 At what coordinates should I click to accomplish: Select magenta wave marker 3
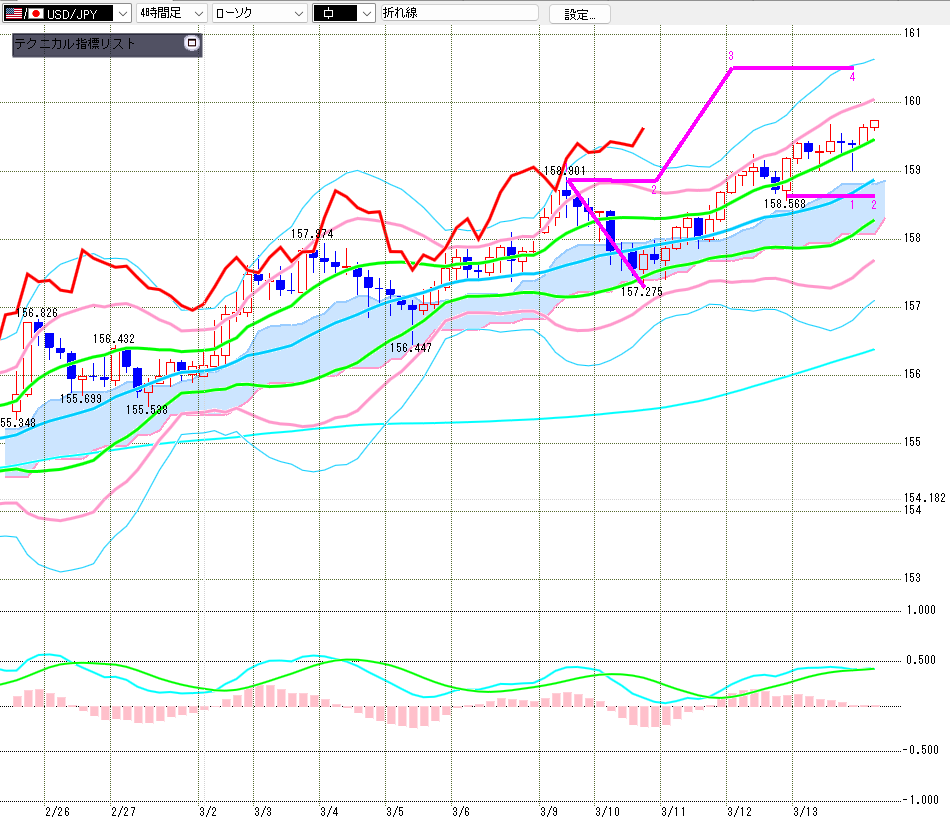[731, 56]
